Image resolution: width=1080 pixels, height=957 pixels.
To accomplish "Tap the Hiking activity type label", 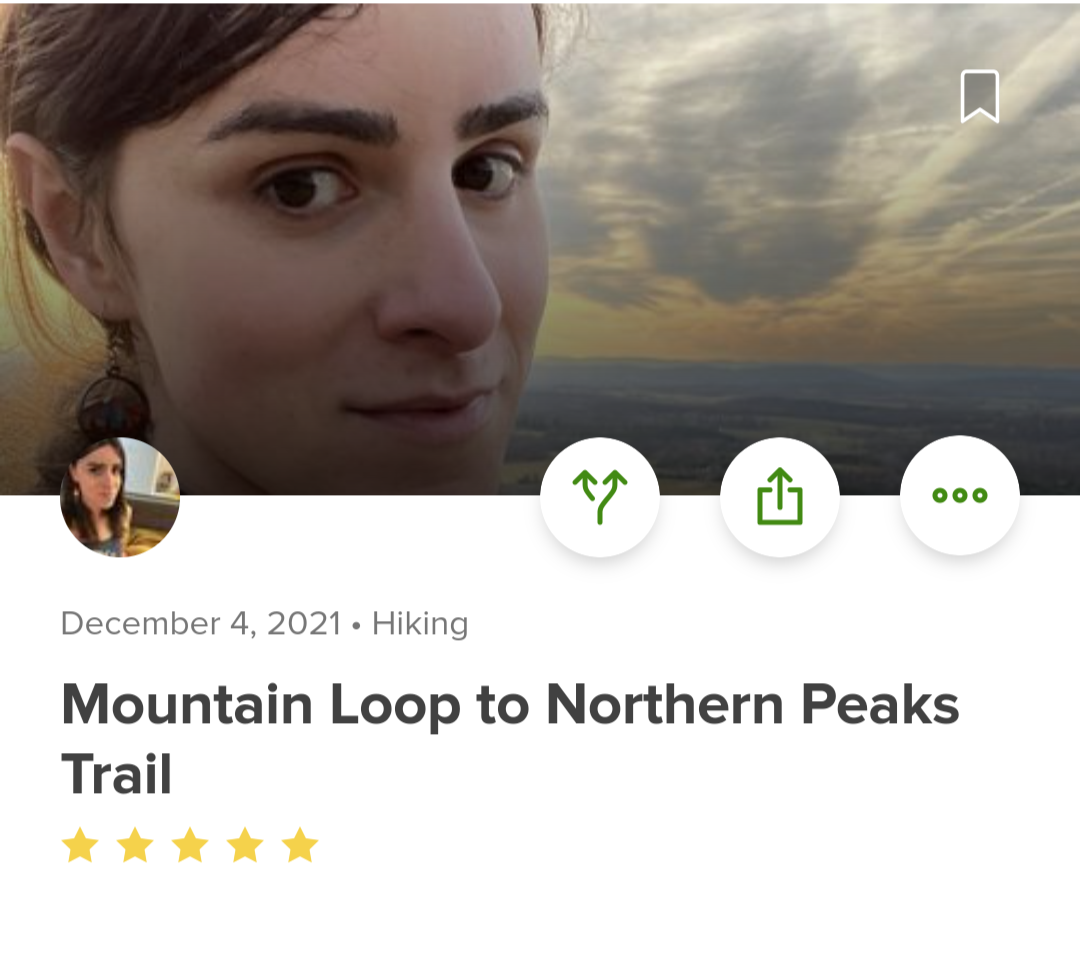I will pos(420,624).
